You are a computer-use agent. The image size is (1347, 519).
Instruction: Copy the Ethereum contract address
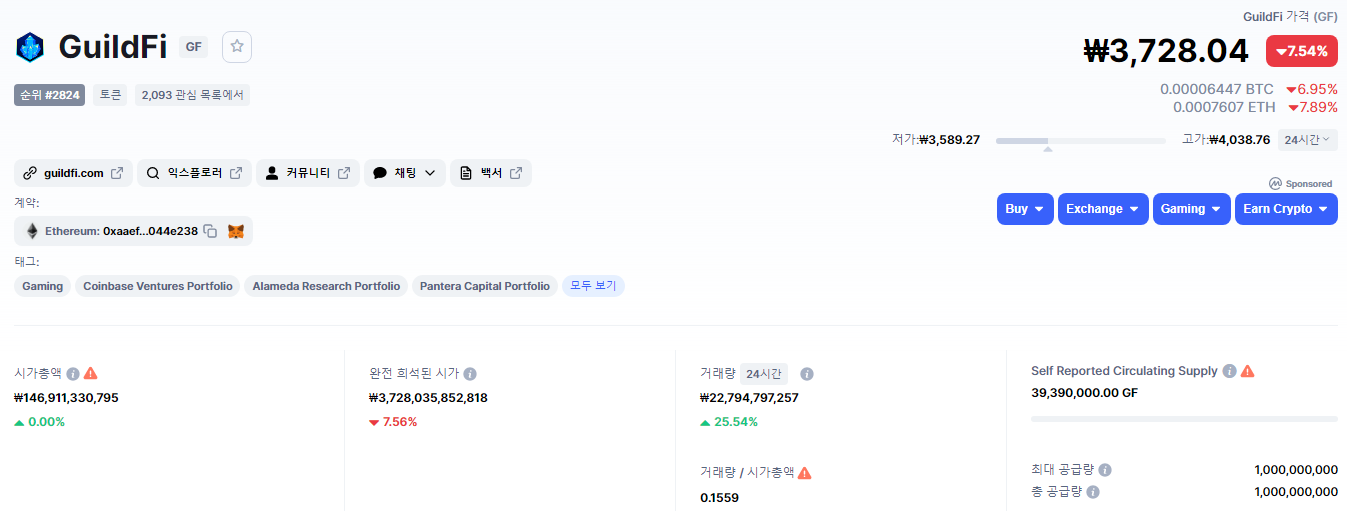(x=210, y=231)
